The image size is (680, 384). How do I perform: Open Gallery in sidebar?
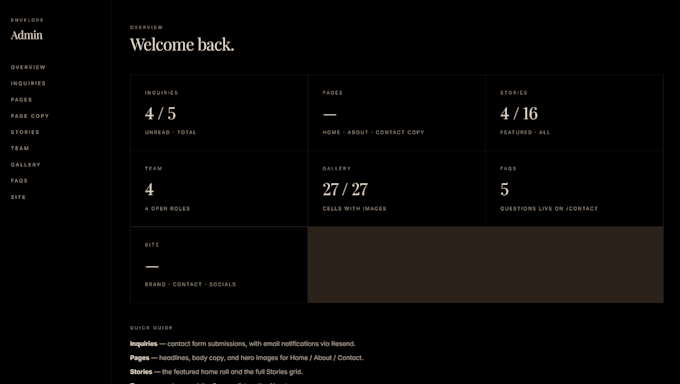tap(26, 165)
